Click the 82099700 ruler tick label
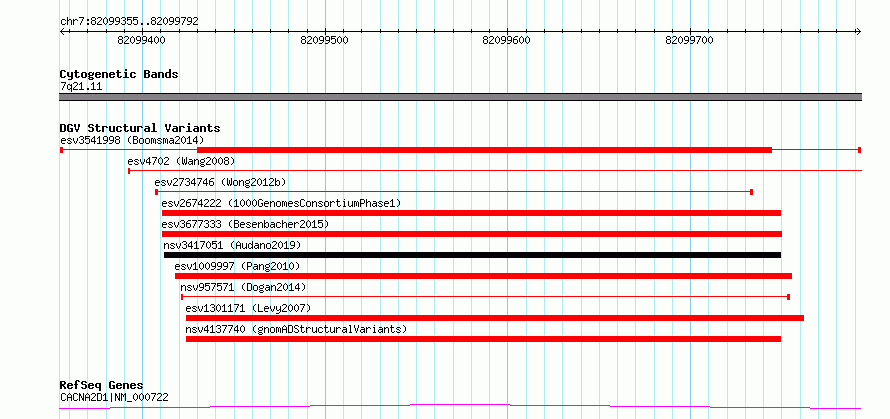This screenshot has width=890, height=419. click(690, 40)
